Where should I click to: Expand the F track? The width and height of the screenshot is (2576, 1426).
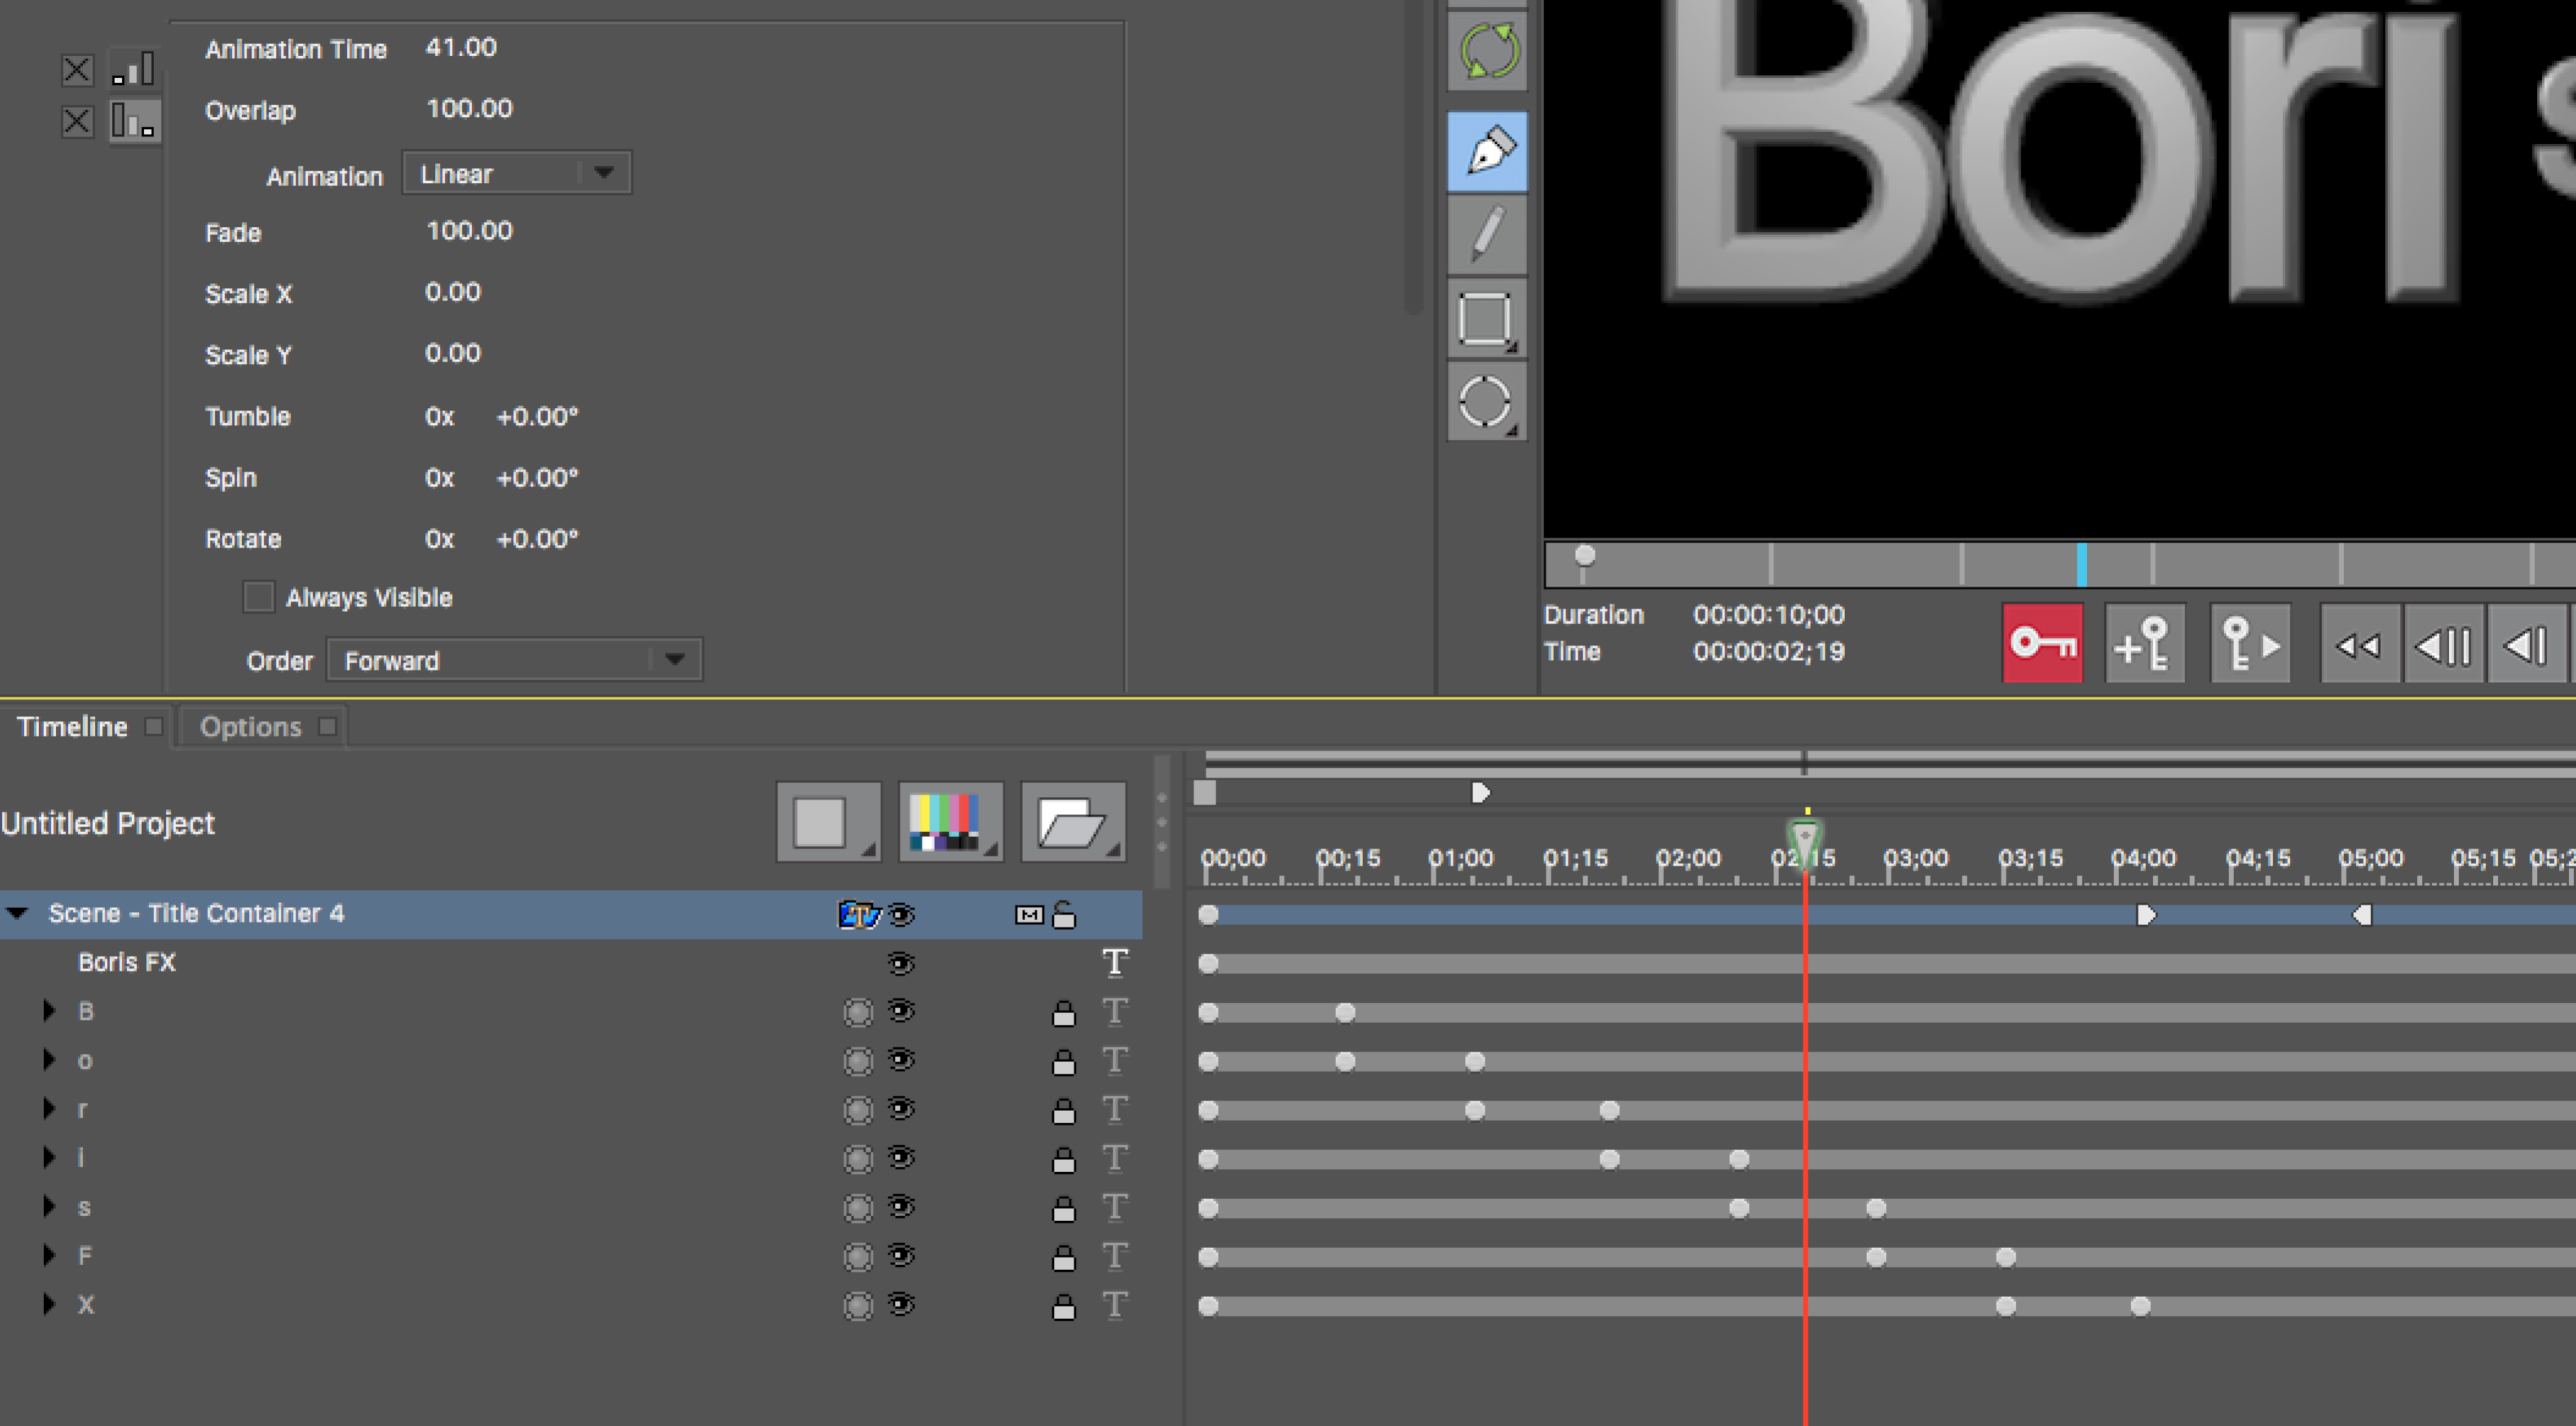point(48,1255)
